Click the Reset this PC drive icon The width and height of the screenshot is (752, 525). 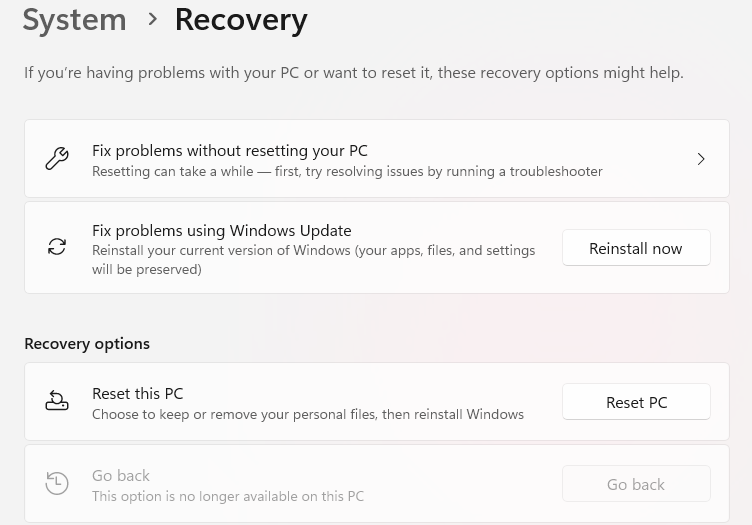57,402
